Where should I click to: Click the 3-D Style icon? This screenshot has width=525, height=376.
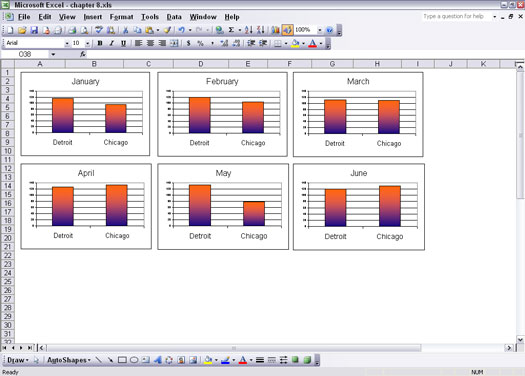[x=307, y=360]
